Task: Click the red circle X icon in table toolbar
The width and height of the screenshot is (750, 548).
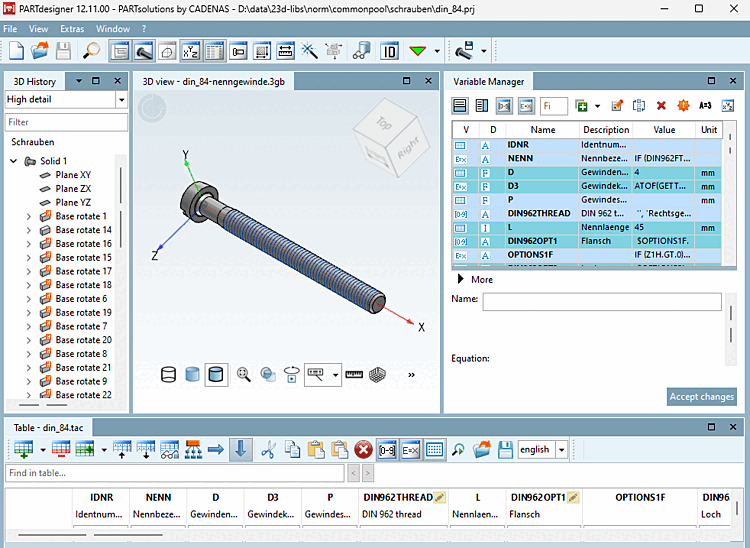Action: tap(364, 450)
